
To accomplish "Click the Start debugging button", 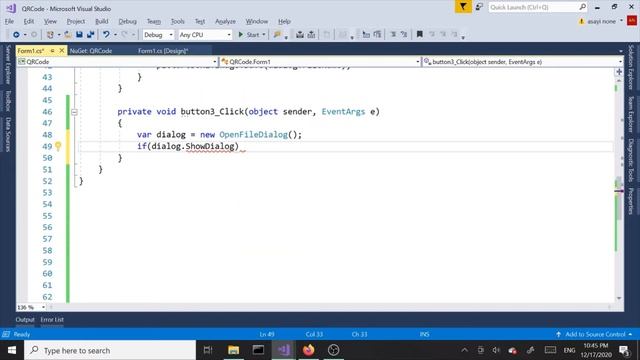I will click(x=249, y=35).
